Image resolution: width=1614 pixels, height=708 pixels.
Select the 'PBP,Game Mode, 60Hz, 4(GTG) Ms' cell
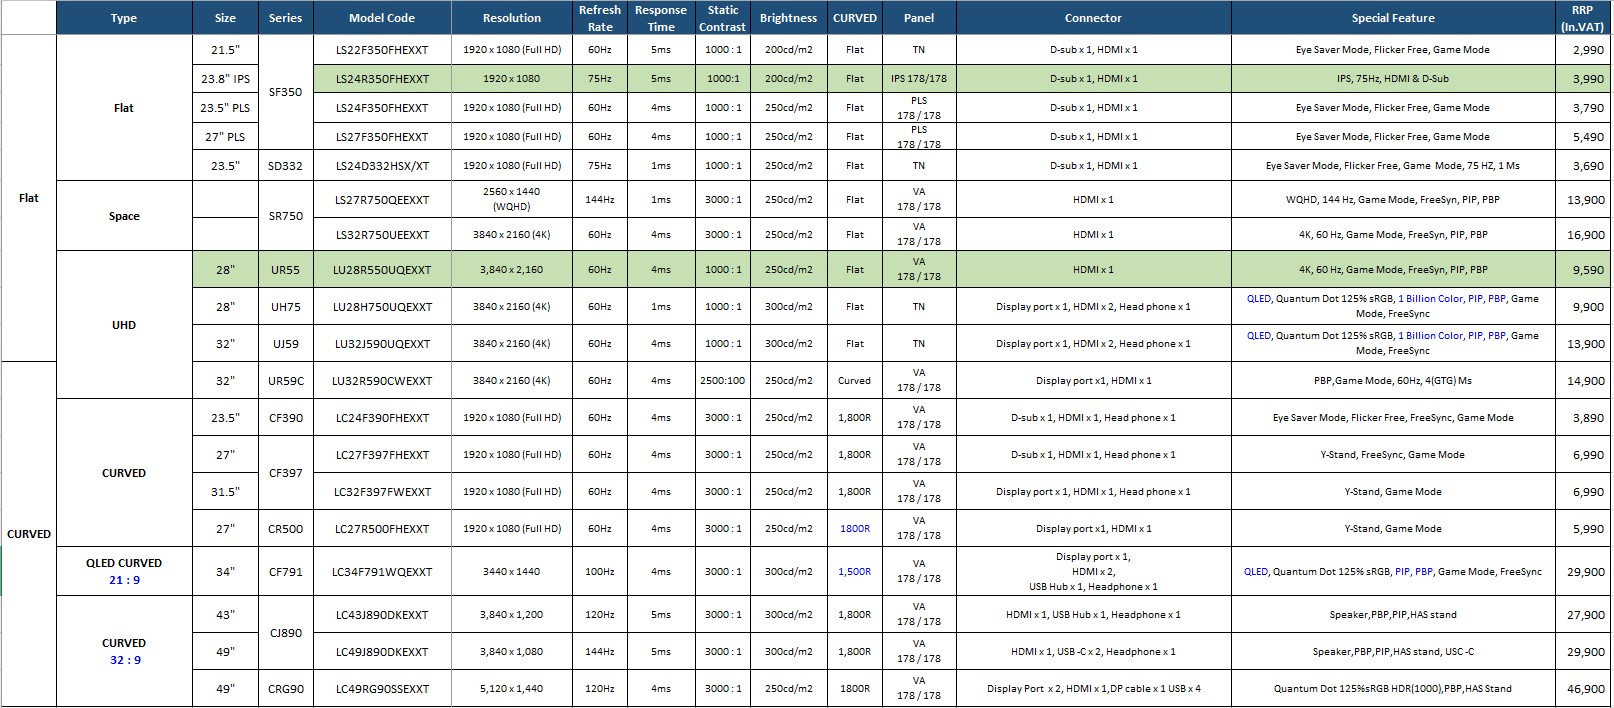pyautogui.click(x=1393, y=381)
